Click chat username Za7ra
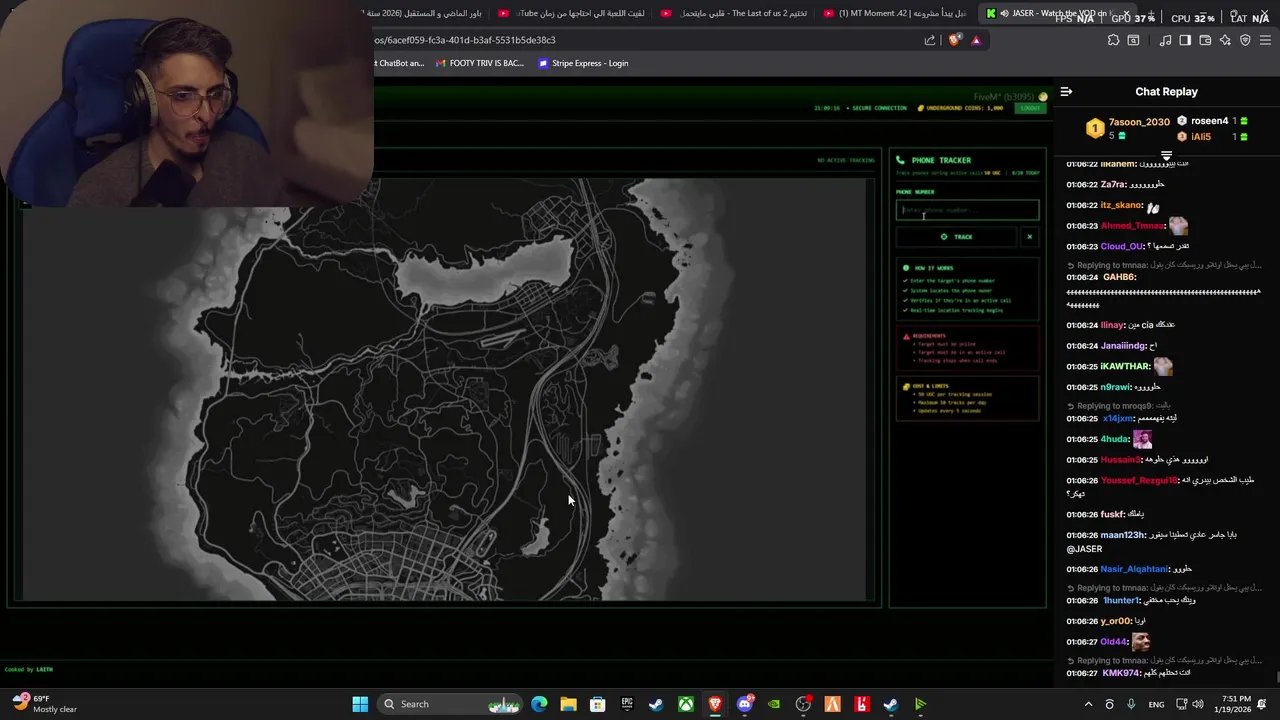The width and height of the screenshot is (1280, 720). pyautogui.click(x=1112, y=184)
